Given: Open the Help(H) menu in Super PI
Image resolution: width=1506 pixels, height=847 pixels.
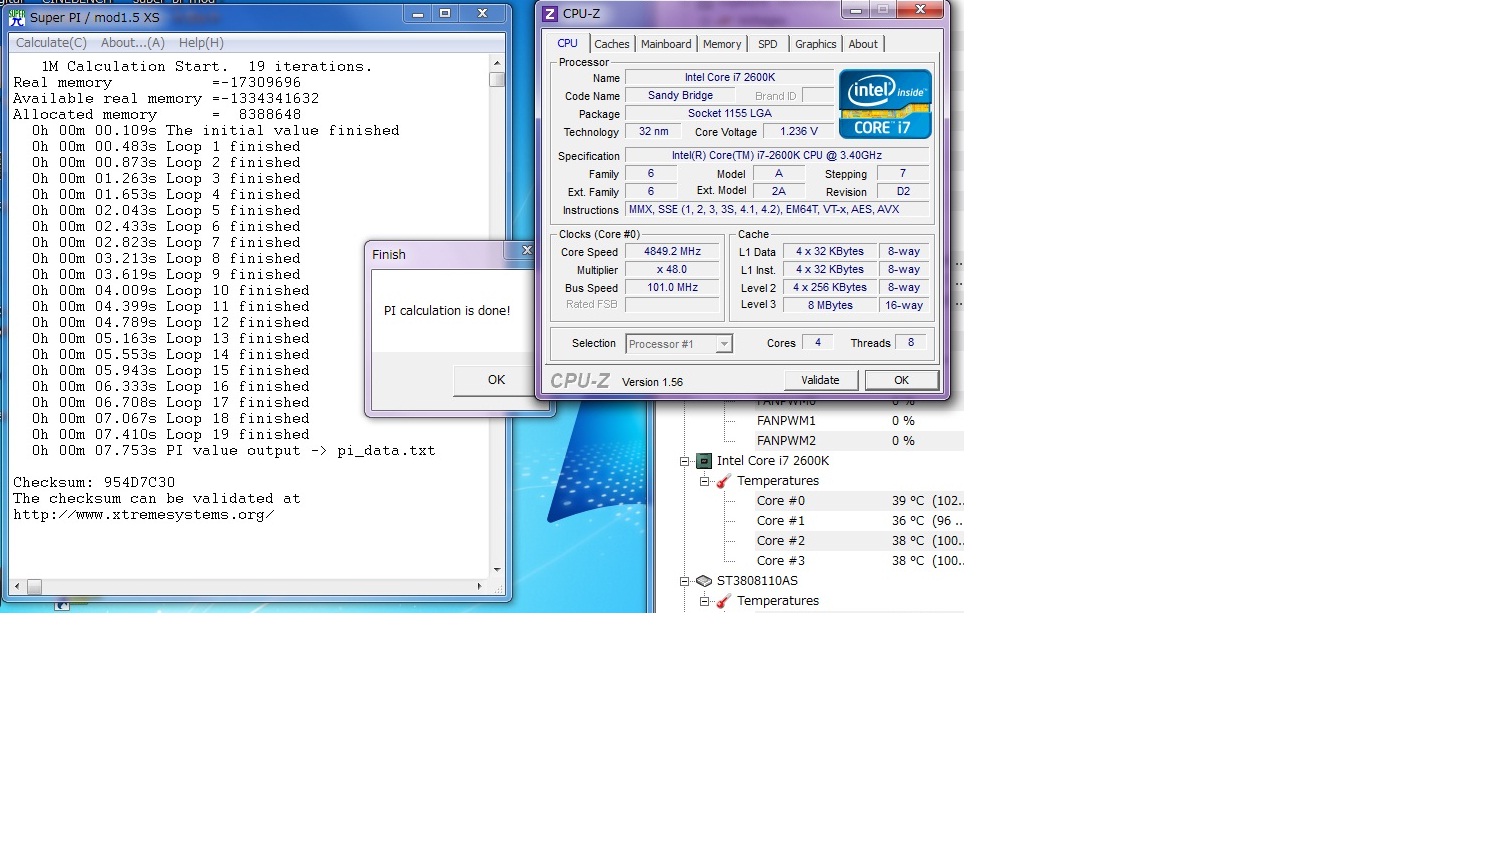Looking at the screenshot, I should coord(201,43).
